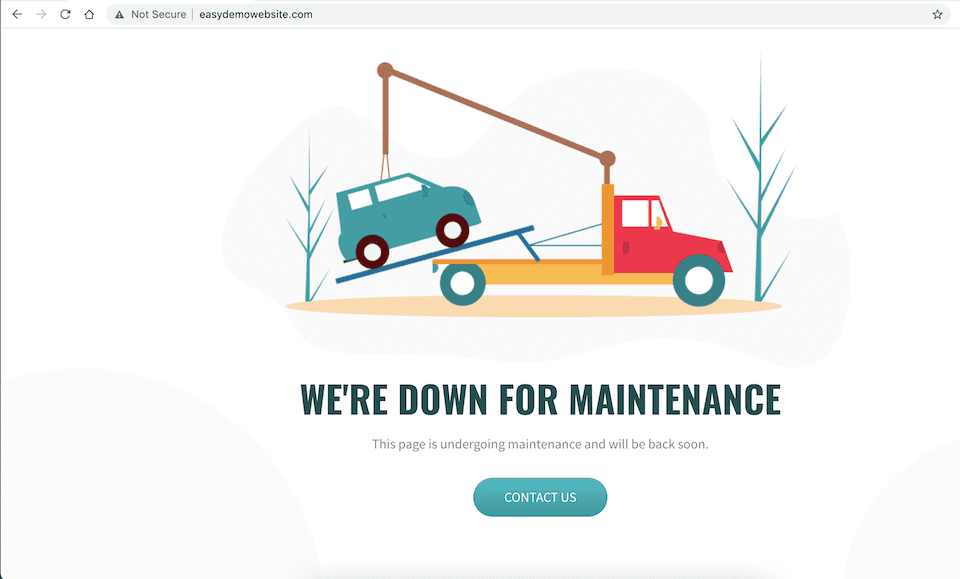Click the Not Secure label text
The height and width of the screenshot is (579, 960).
[160, 14]
